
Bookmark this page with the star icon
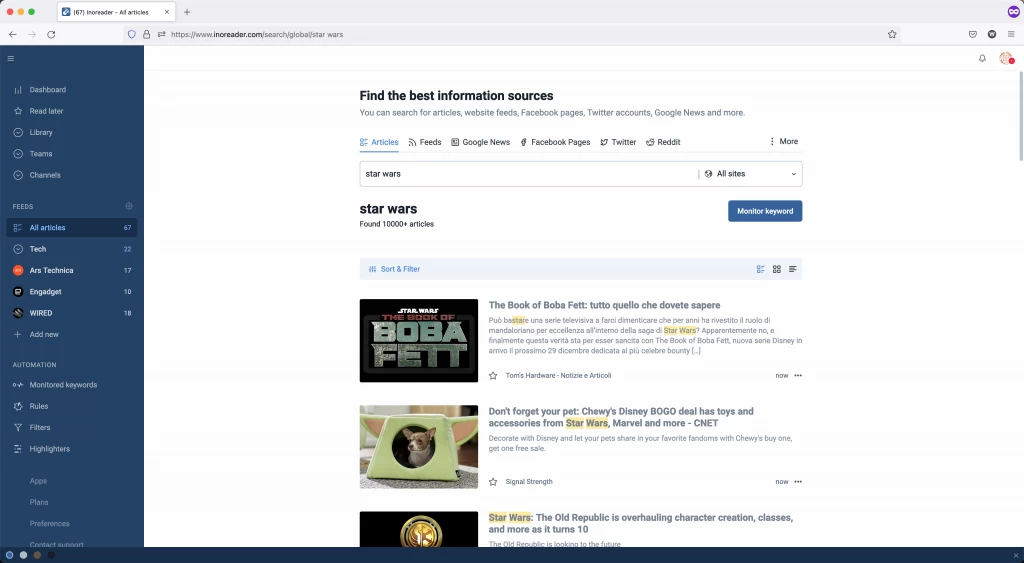892,35
